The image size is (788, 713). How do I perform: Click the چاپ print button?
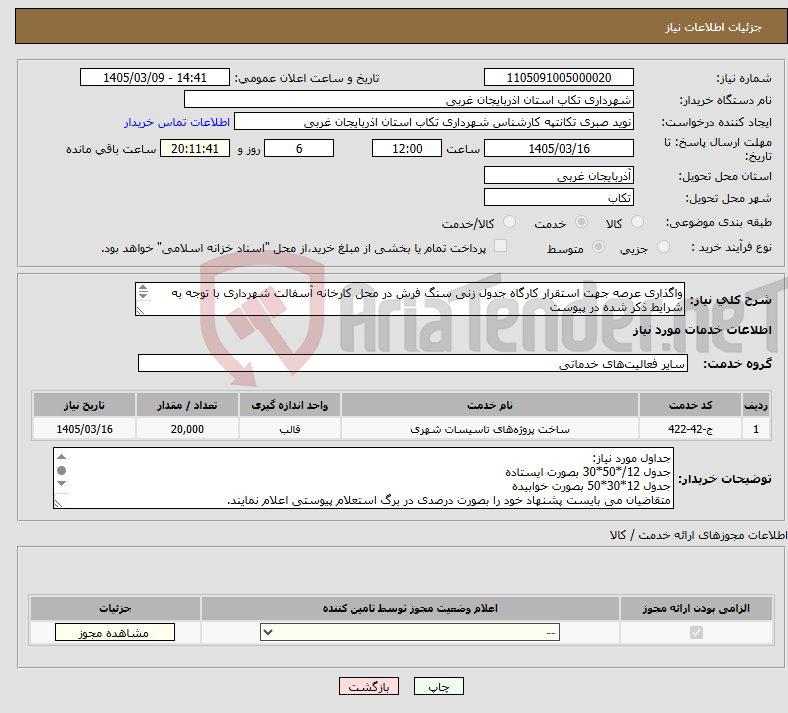[x=439, y=686]
